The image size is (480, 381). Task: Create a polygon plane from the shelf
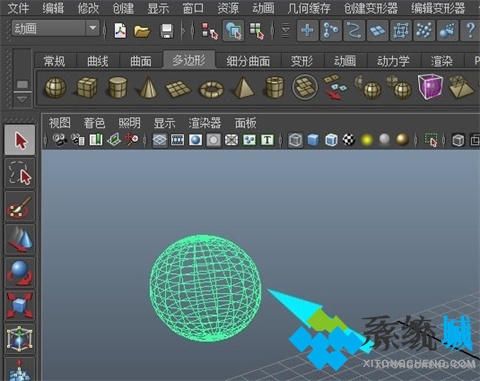coord(178,89)
